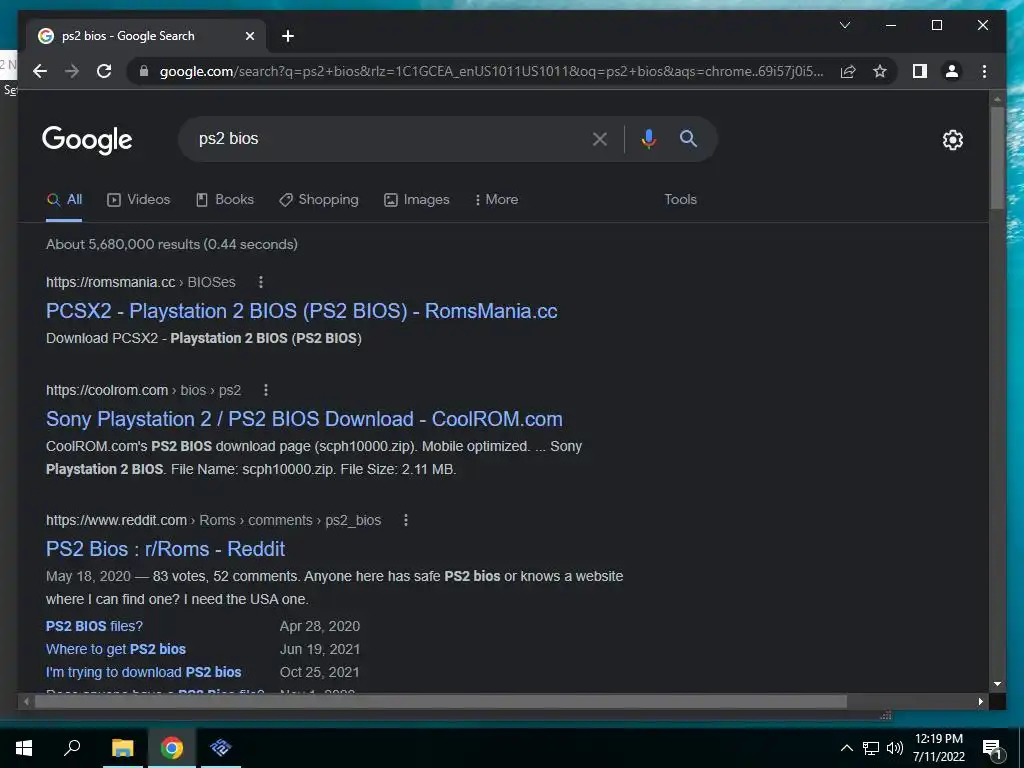Start voice search with the microphone icon

coord(648,138)
